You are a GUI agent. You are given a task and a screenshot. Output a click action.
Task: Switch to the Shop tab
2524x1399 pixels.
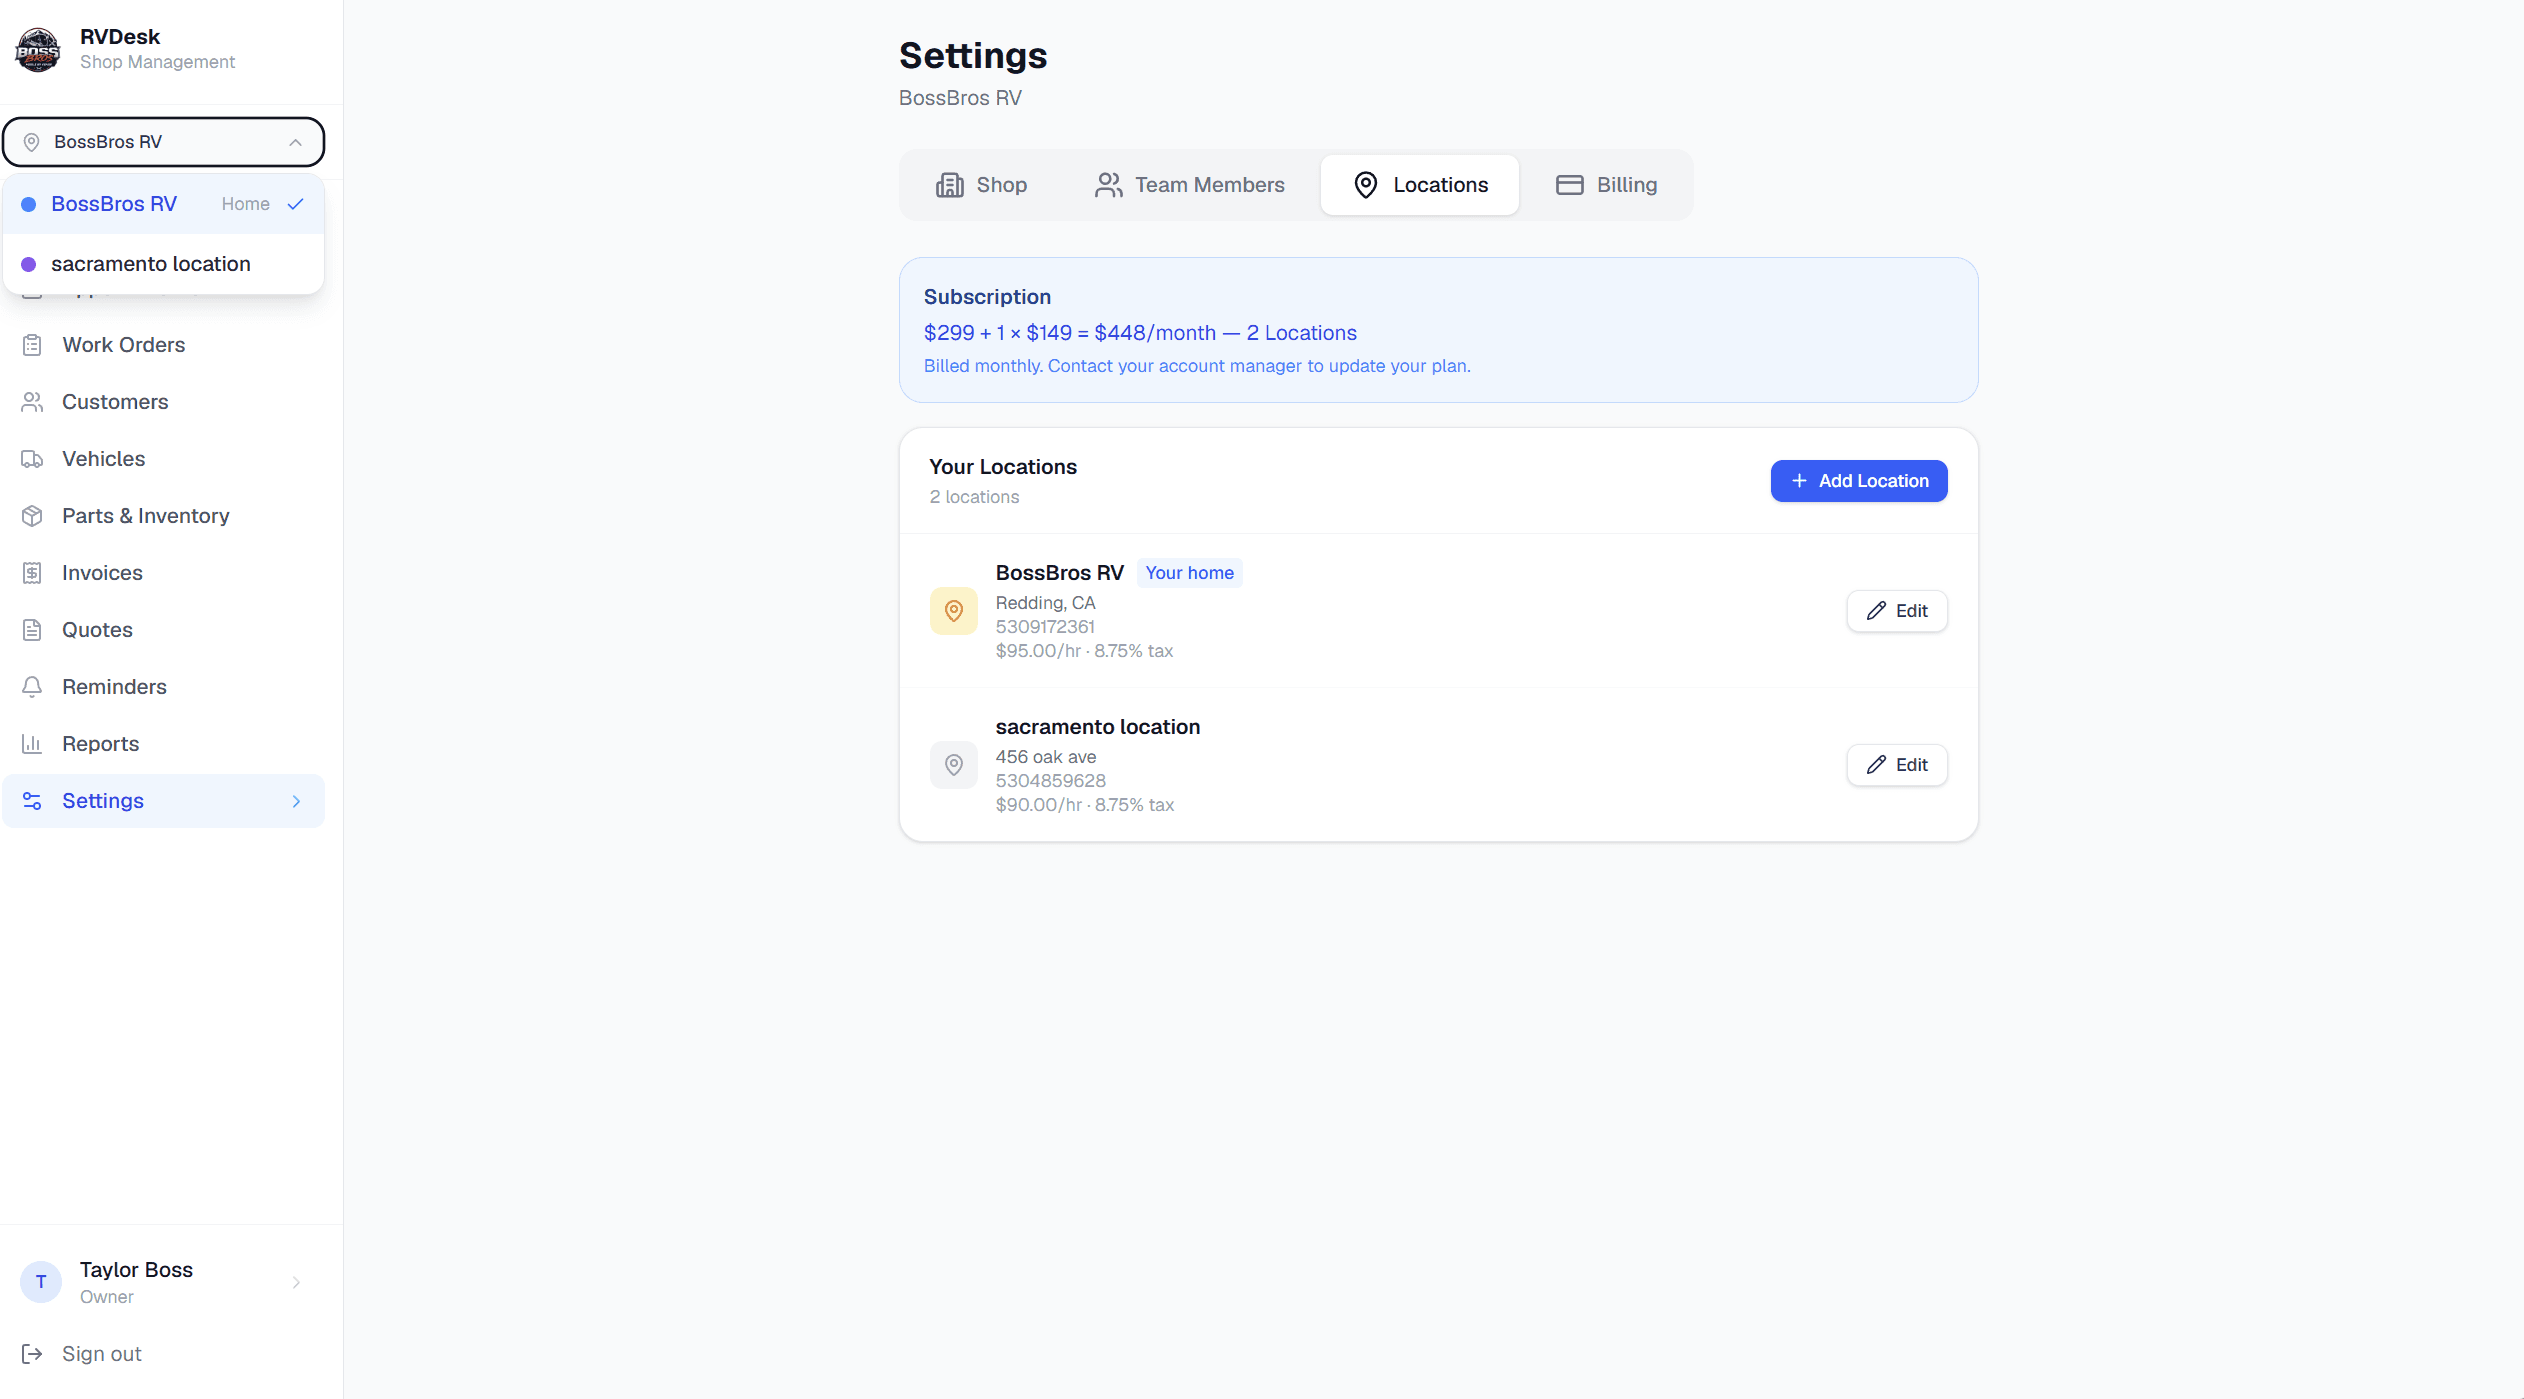(981, 185)
